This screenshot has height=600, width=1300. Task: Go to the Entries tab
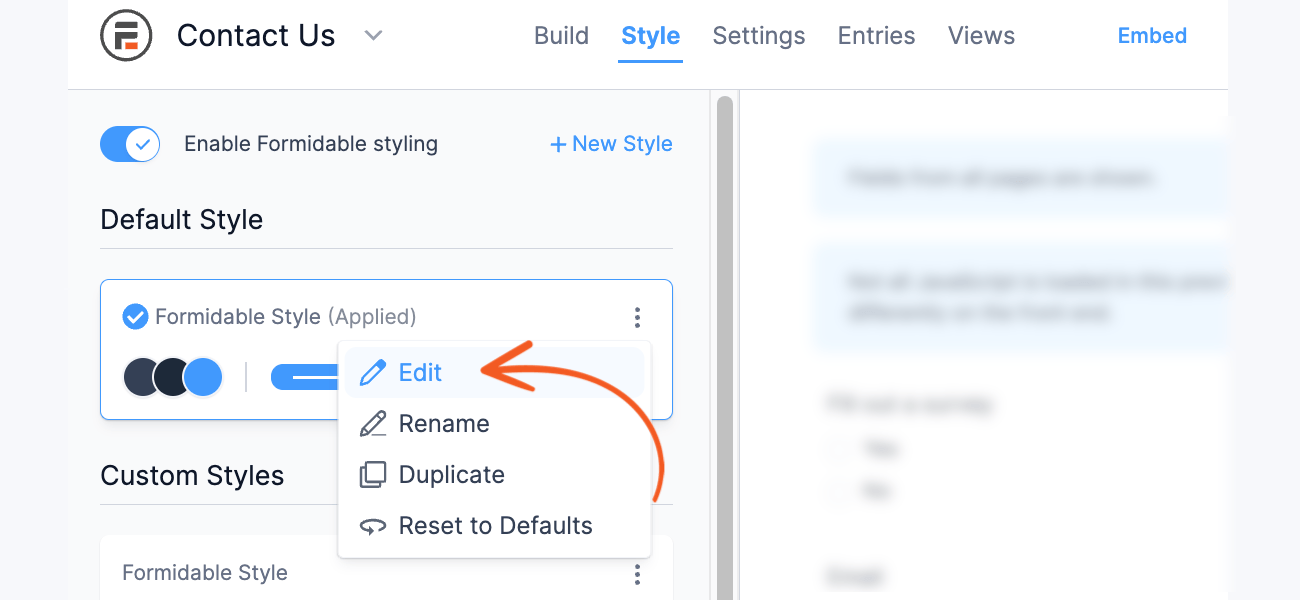click(x=876, y=36)
